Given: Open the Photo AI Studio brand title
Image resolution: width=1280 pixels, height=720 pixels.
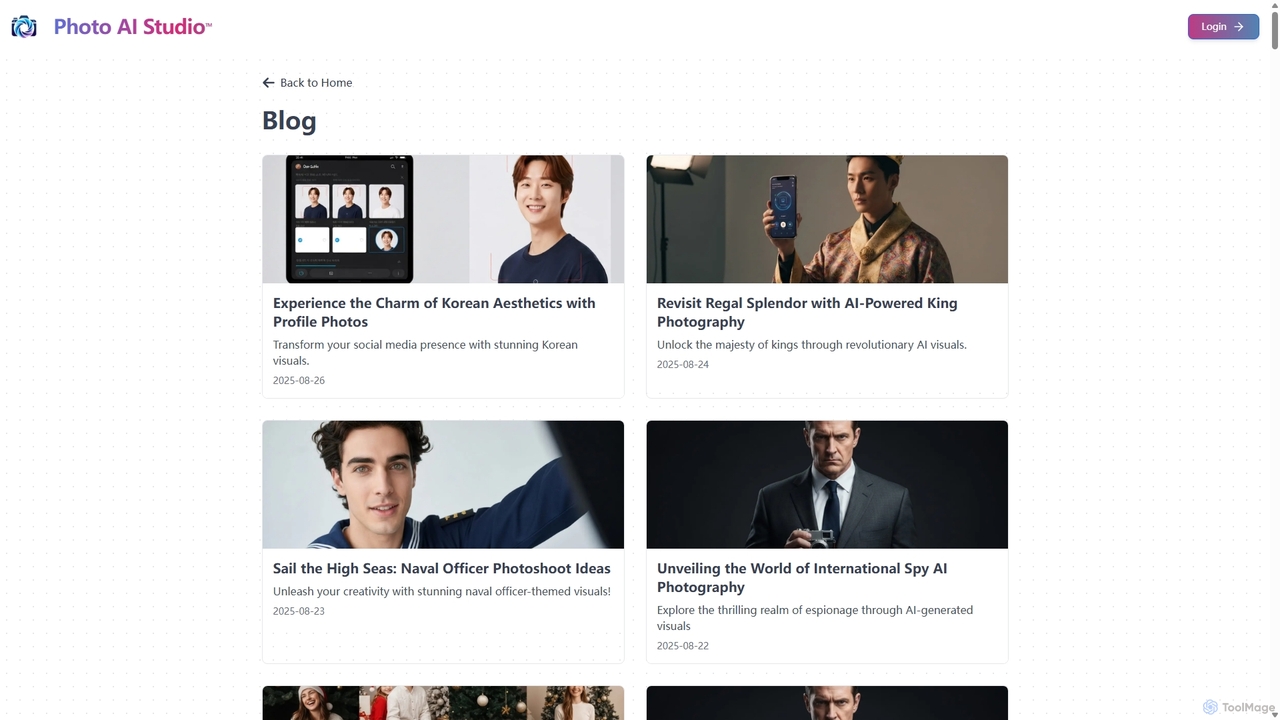Looking at the screenshot, I should 132,27.
